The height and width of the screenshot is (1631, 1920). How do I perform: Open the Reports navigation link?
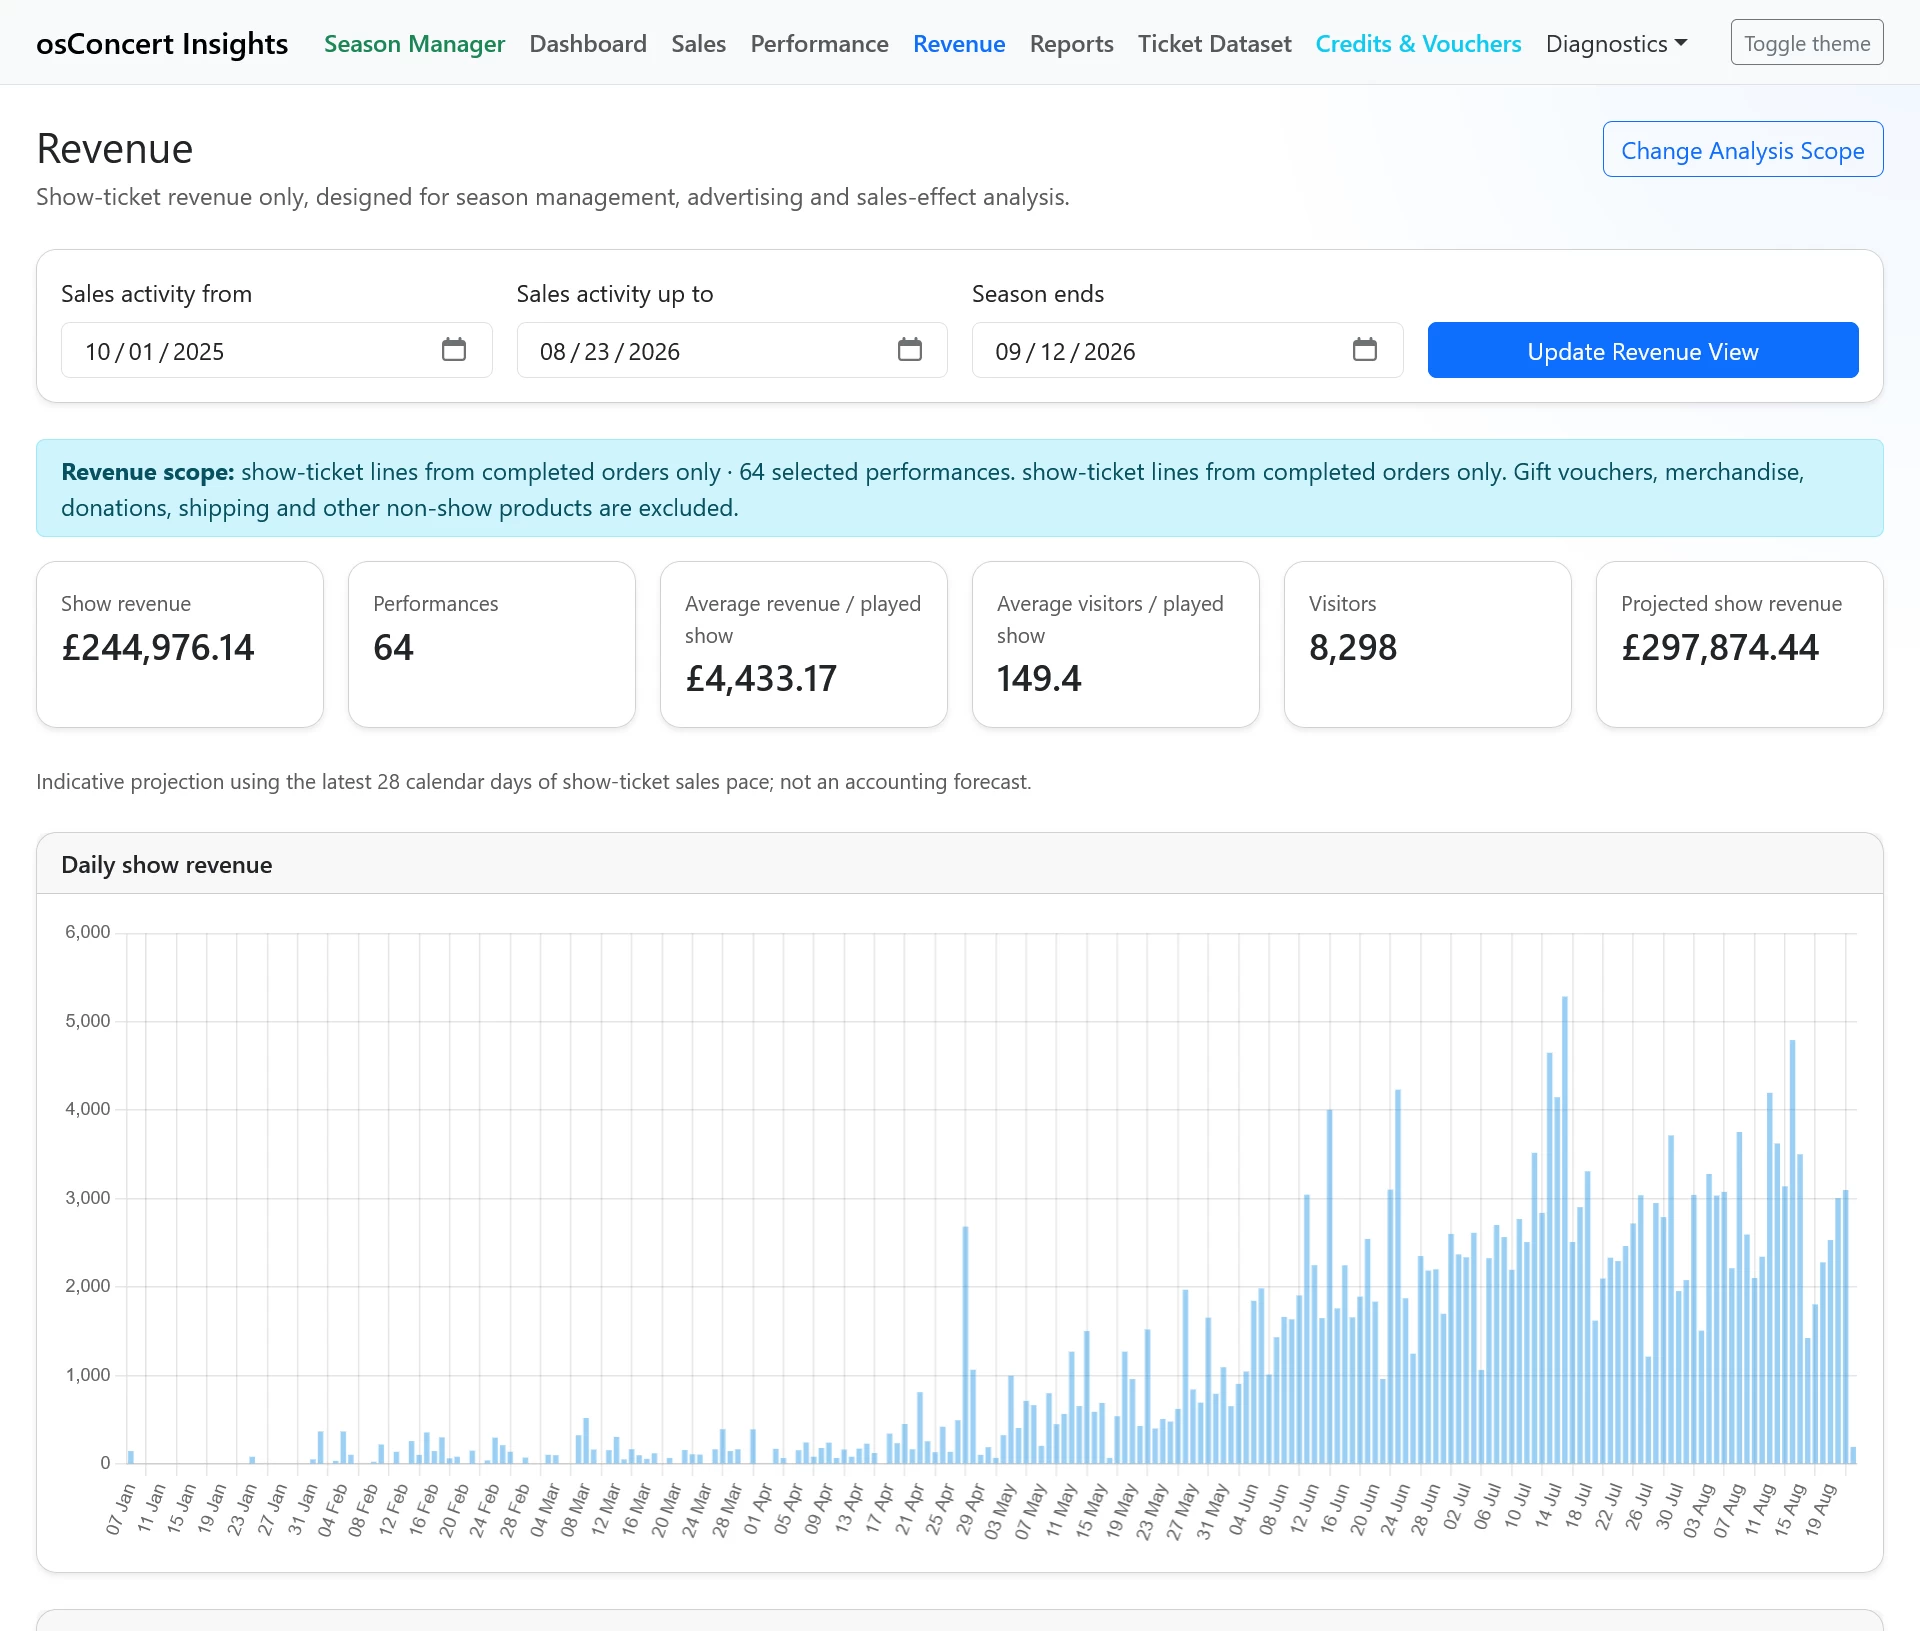1071,44
